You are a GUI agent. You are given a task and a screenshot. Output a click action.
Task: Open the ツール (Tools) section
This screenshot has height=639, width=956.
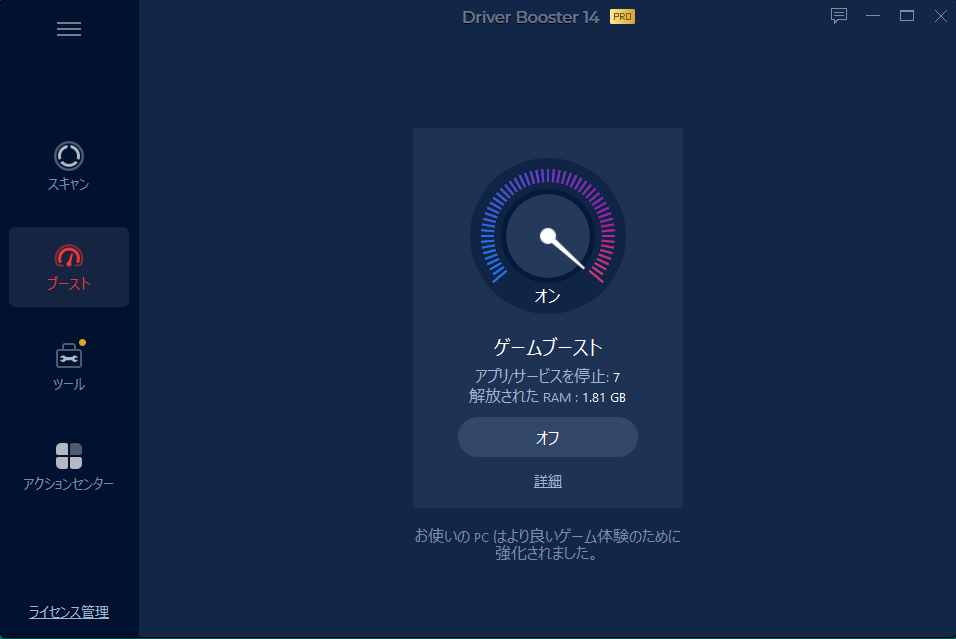[69, 366]
